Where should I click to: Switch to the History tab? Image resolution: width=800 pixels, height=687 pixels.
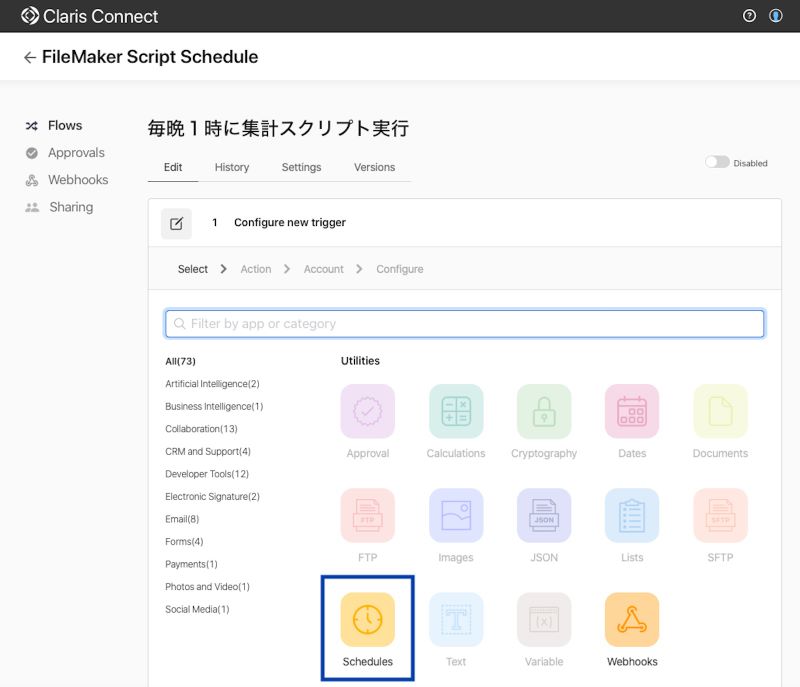click(x=232, y=167)
